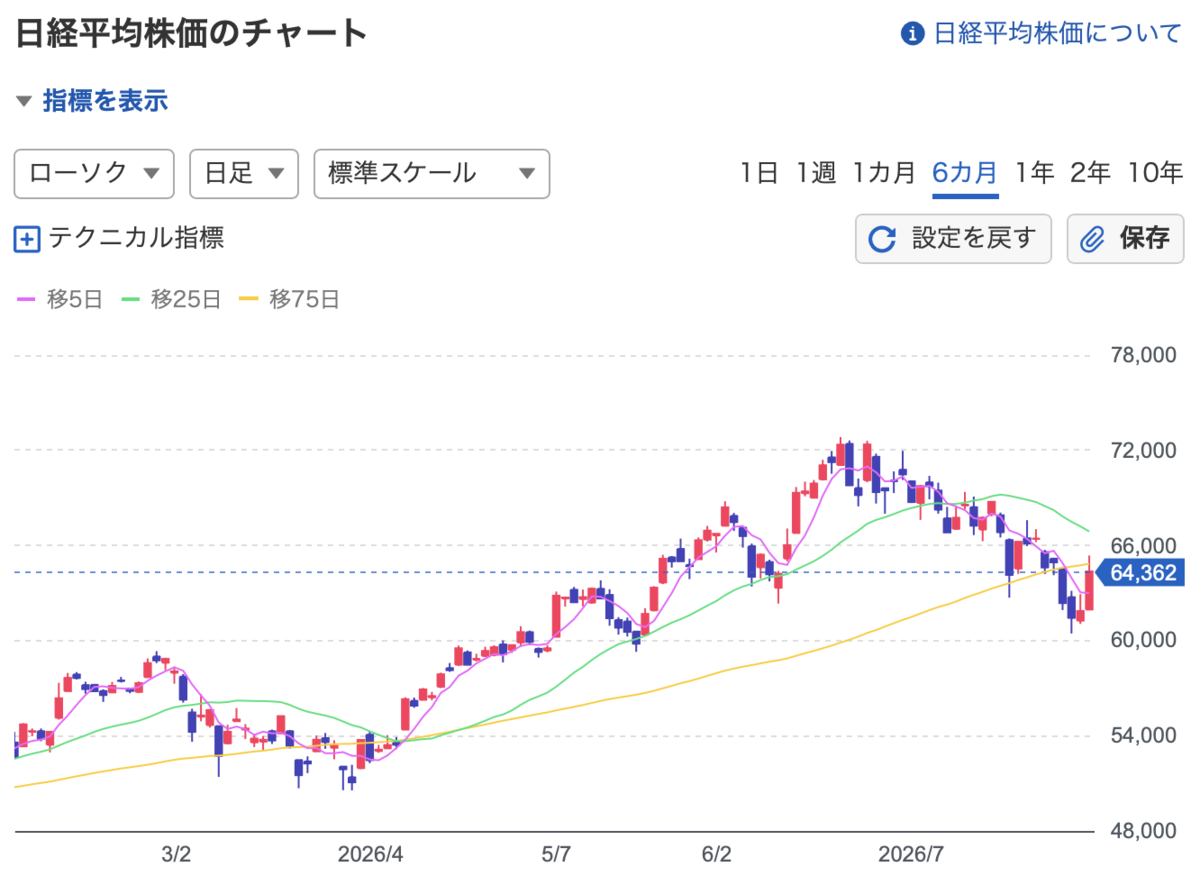Switch to the 1年 time range
The width and height of the screenshot is (1200, 876).
point(1034,173)
